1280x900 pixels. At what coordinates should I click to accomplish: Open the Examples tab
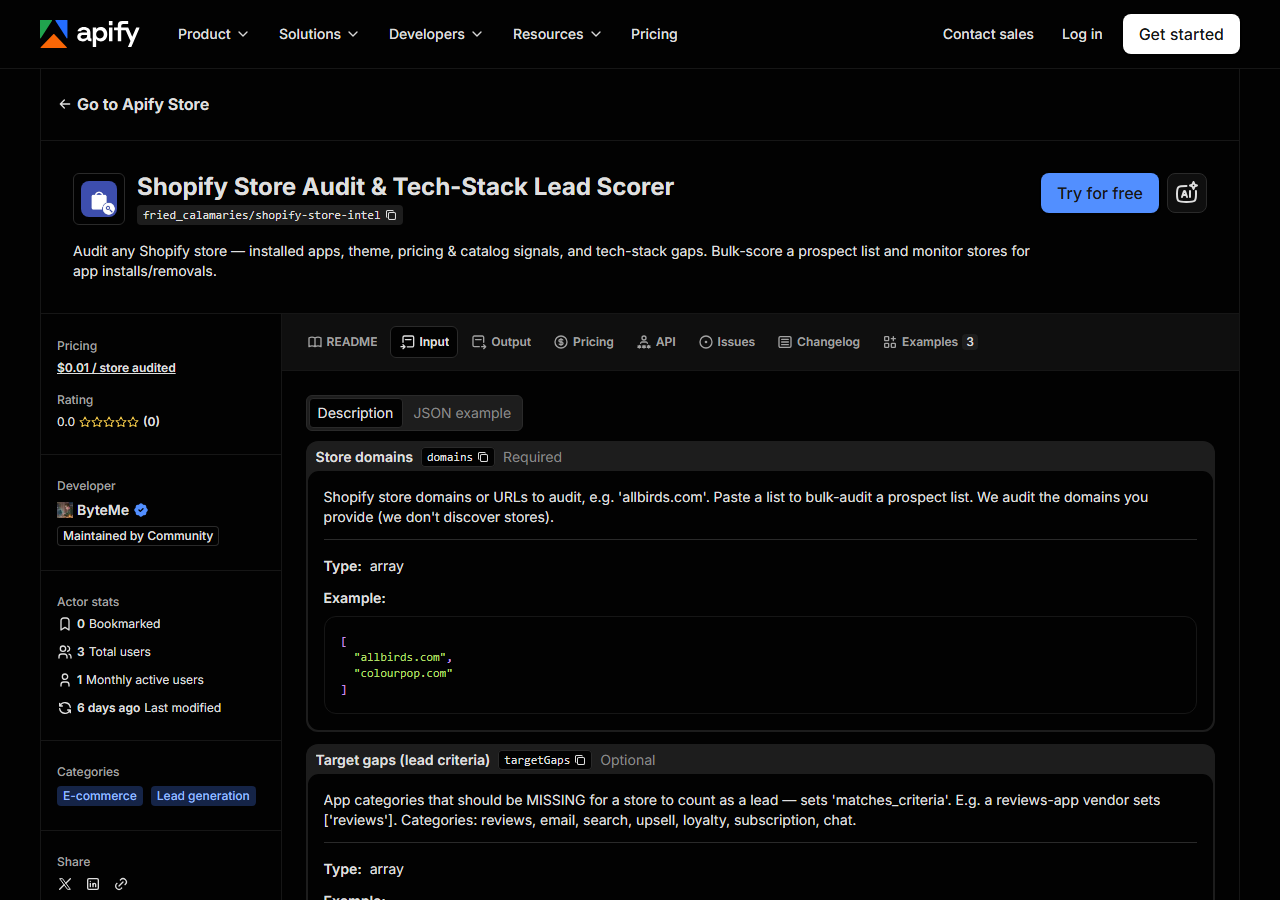(x=930, y=342)
